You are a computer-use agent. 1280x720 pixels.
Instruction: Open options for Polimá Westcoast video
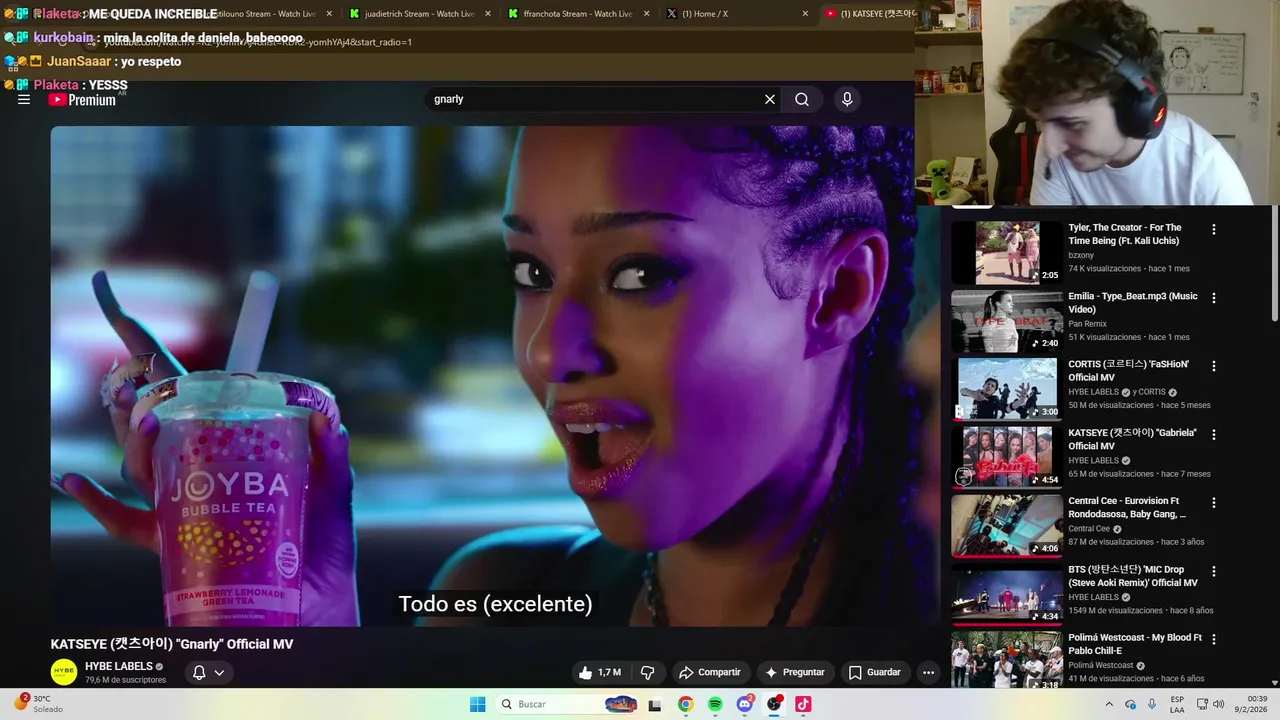(1214, 639)
